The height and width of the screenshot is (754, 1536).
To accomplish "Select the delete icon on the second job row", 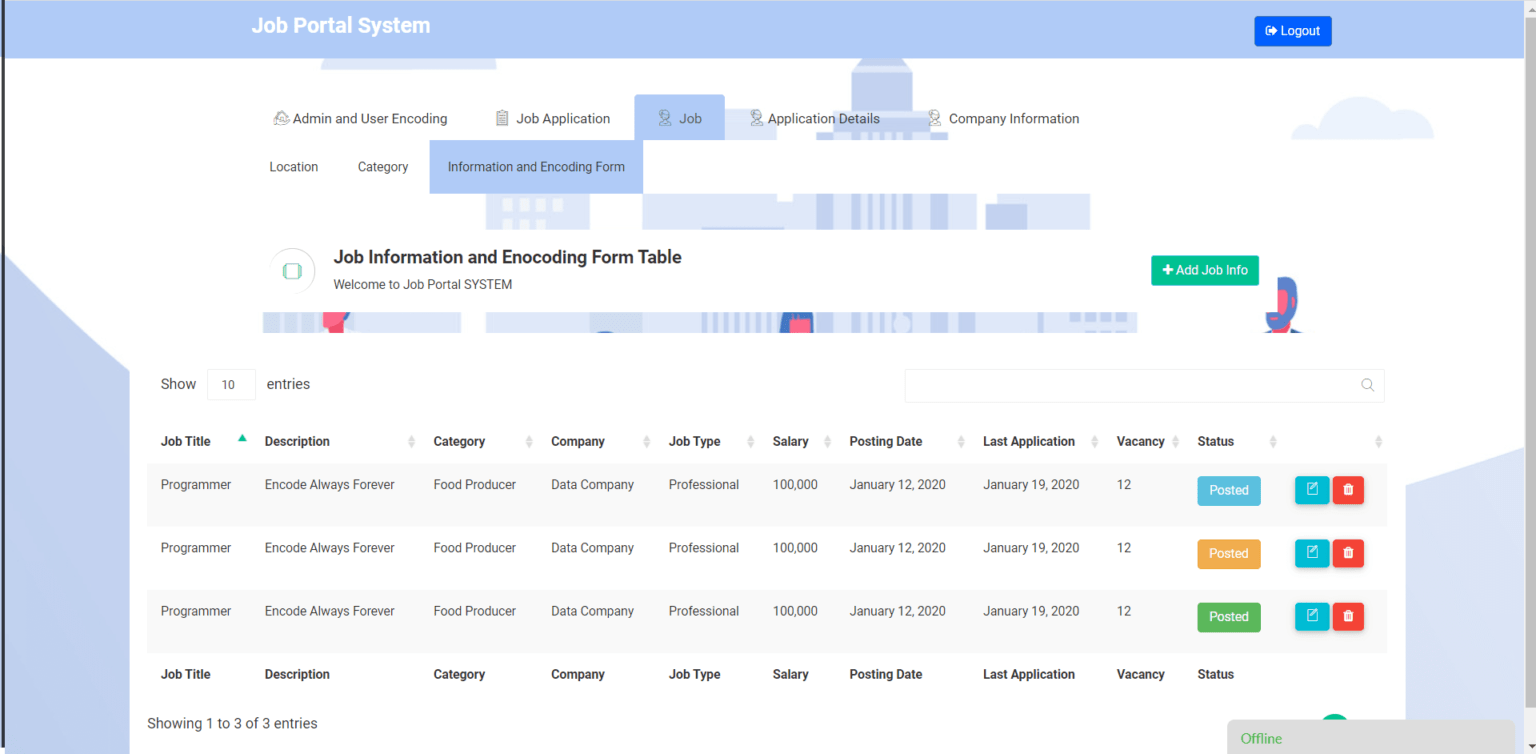I will tap(1348, 553).
